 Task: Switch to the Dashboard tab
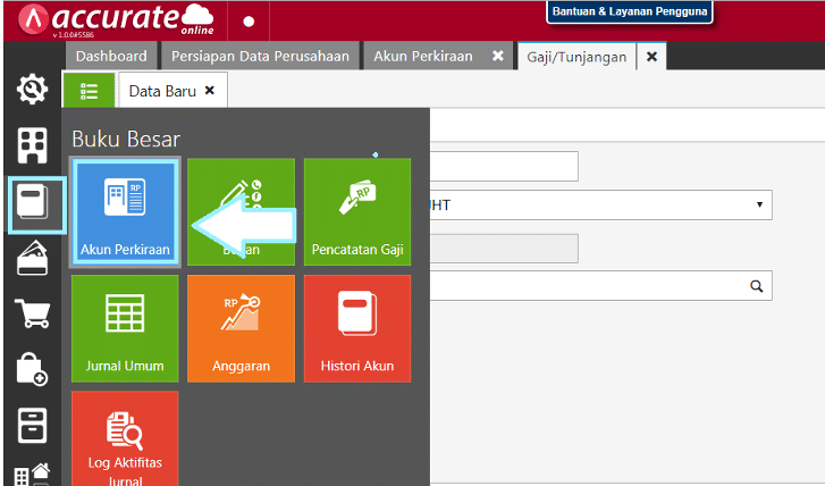pyautogui.click(x=111, y=56)
